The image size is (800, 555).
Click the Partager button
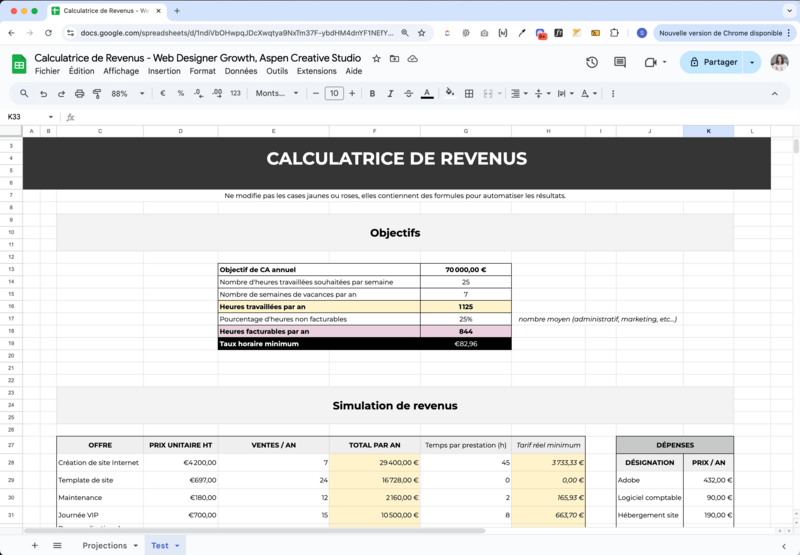[x=712, y=62]
